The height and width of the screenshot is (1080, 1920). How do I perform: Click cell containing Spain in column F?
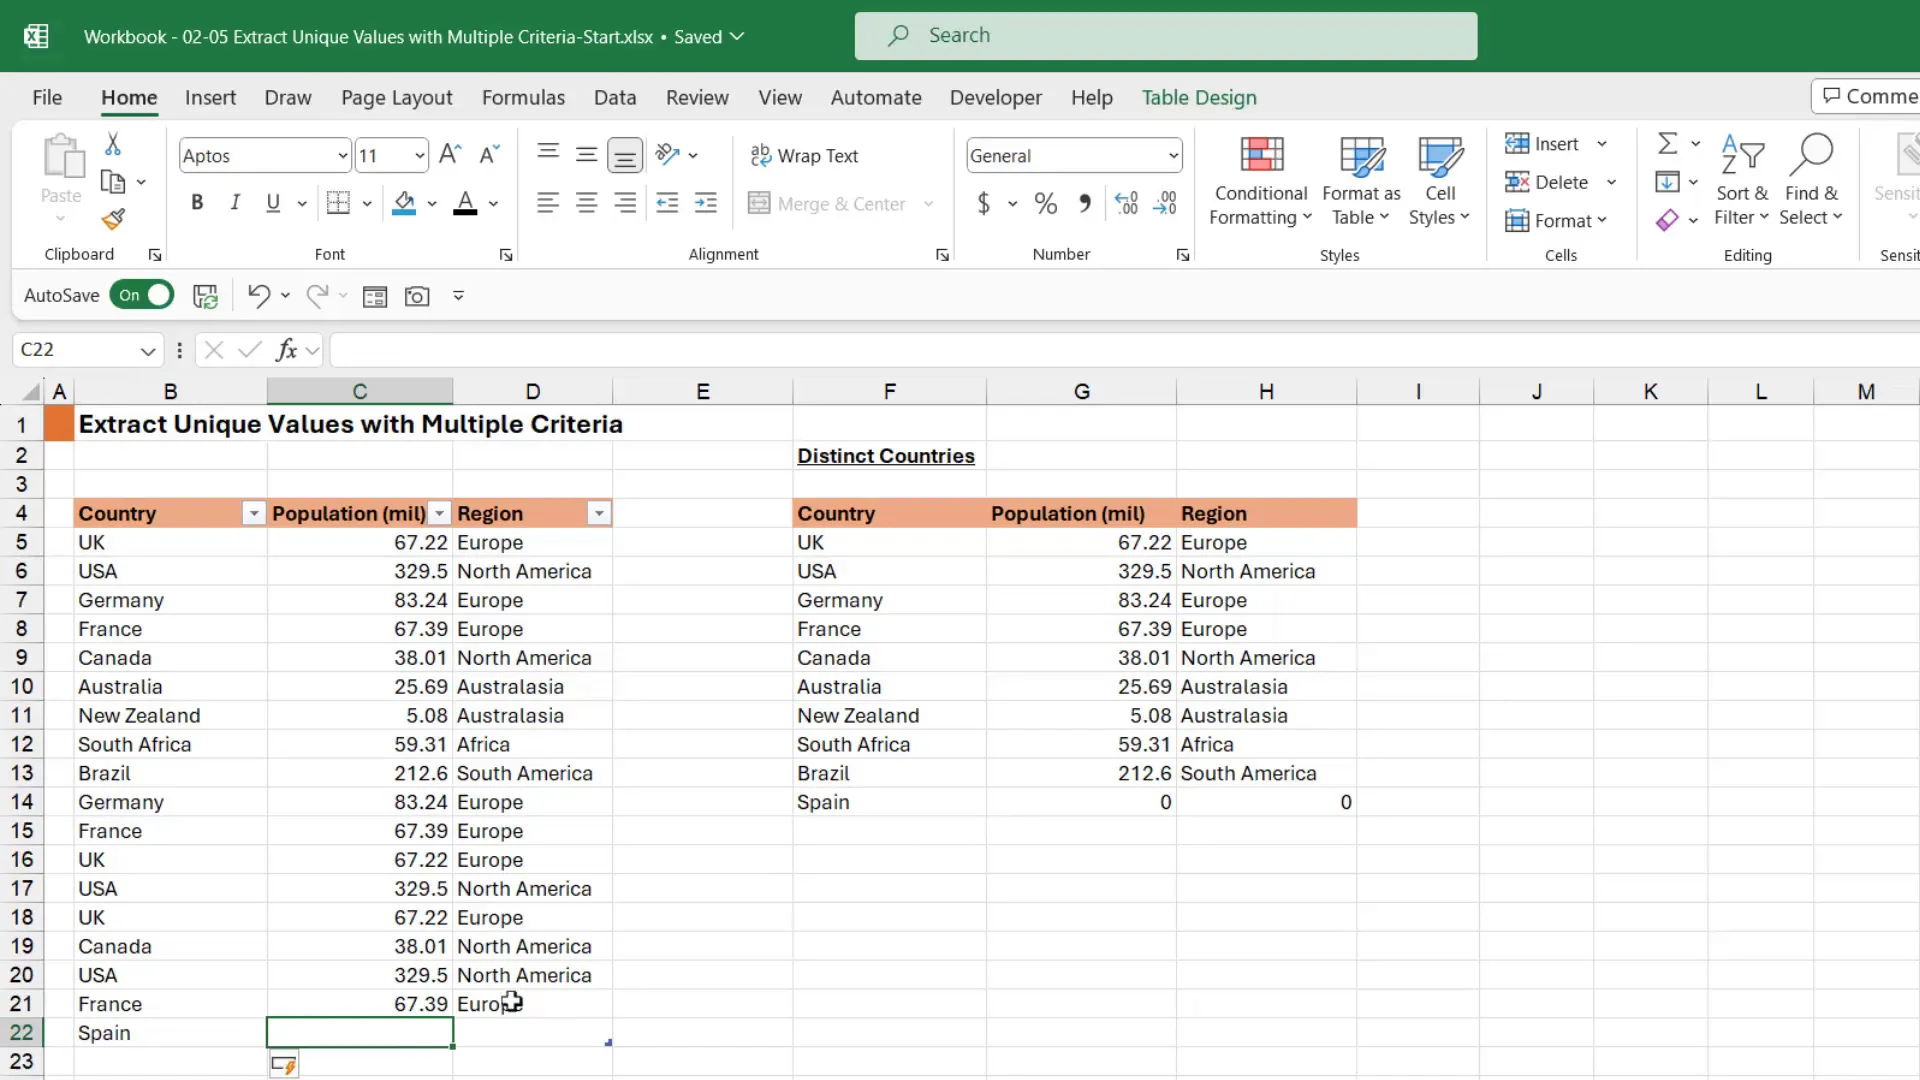[x=889, y=802]
